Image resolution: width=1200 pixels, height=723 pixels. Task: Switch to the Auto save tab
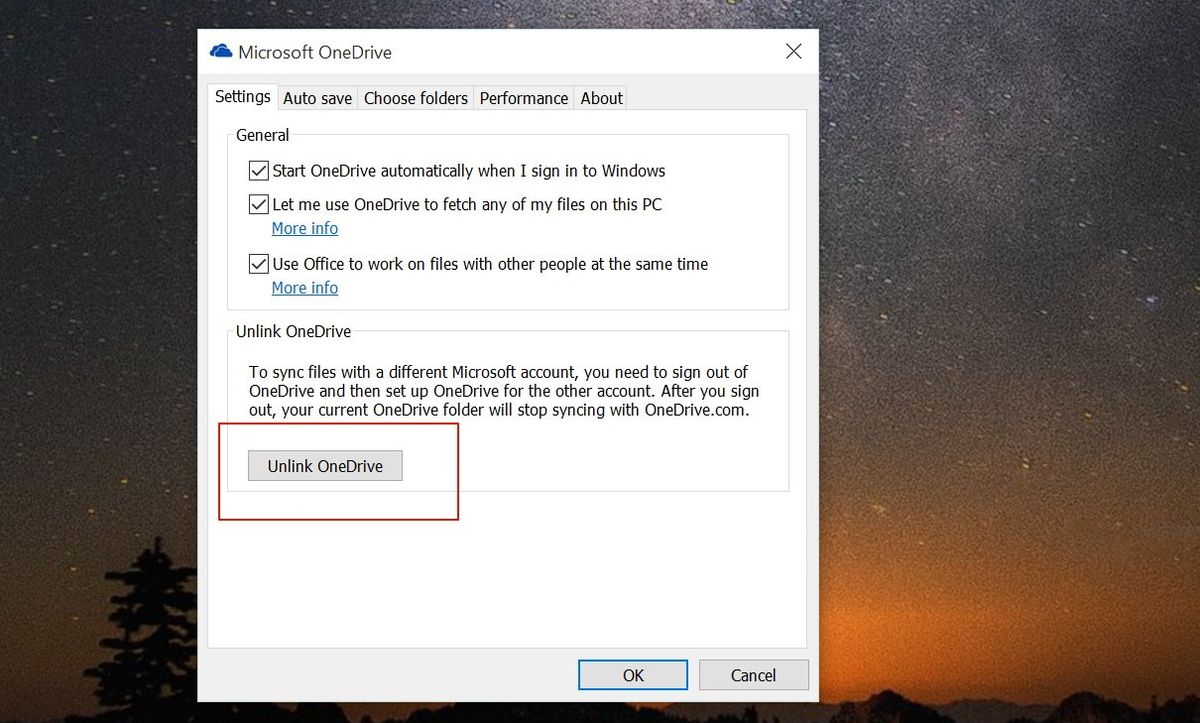(316, 97)
